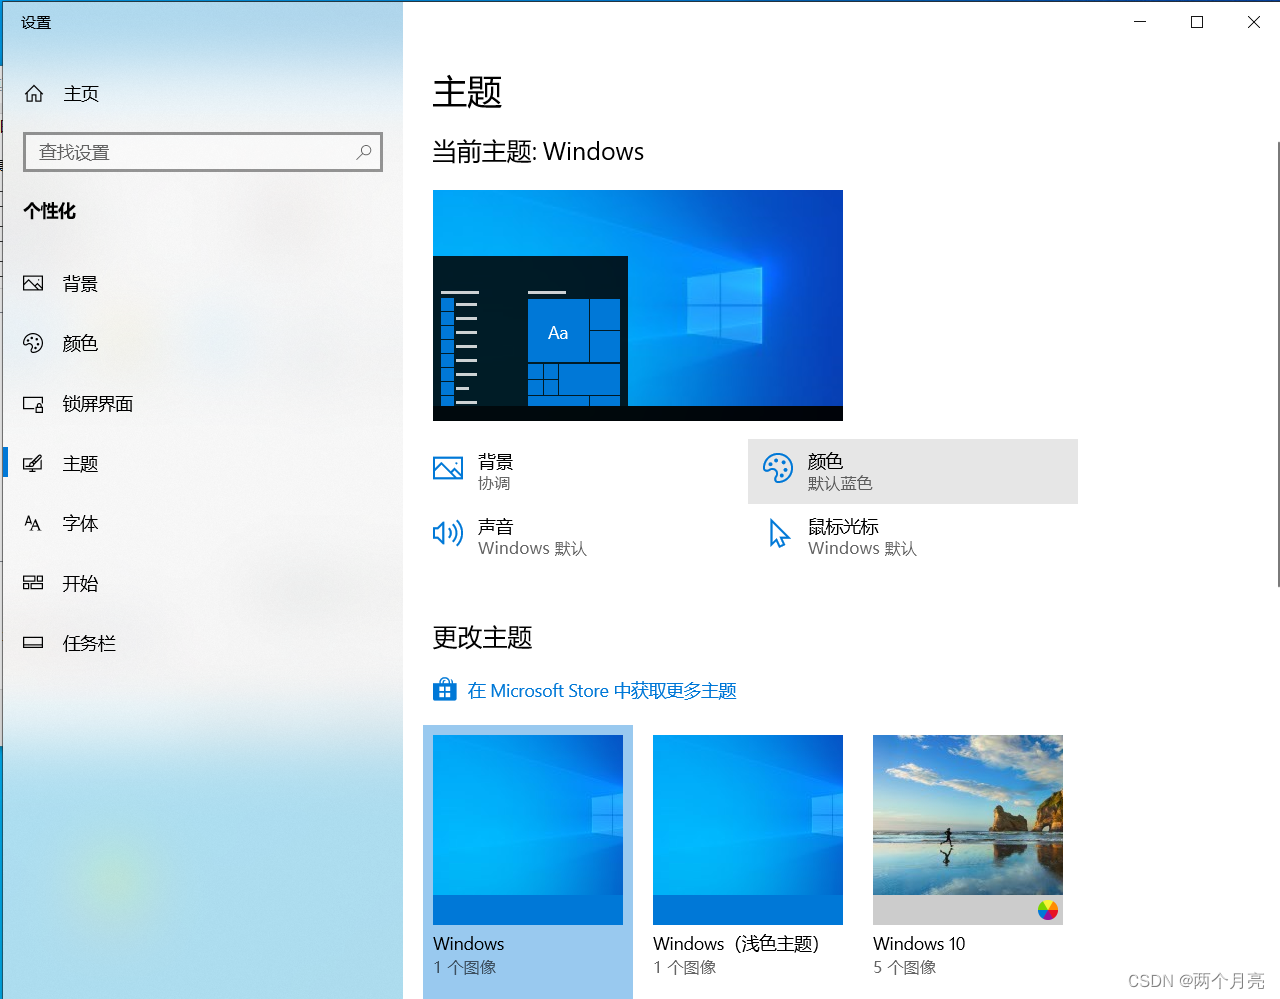Open the 开始 settings page
The image size is (1280, 999).
pyautogui.click(x=202, y=584)
